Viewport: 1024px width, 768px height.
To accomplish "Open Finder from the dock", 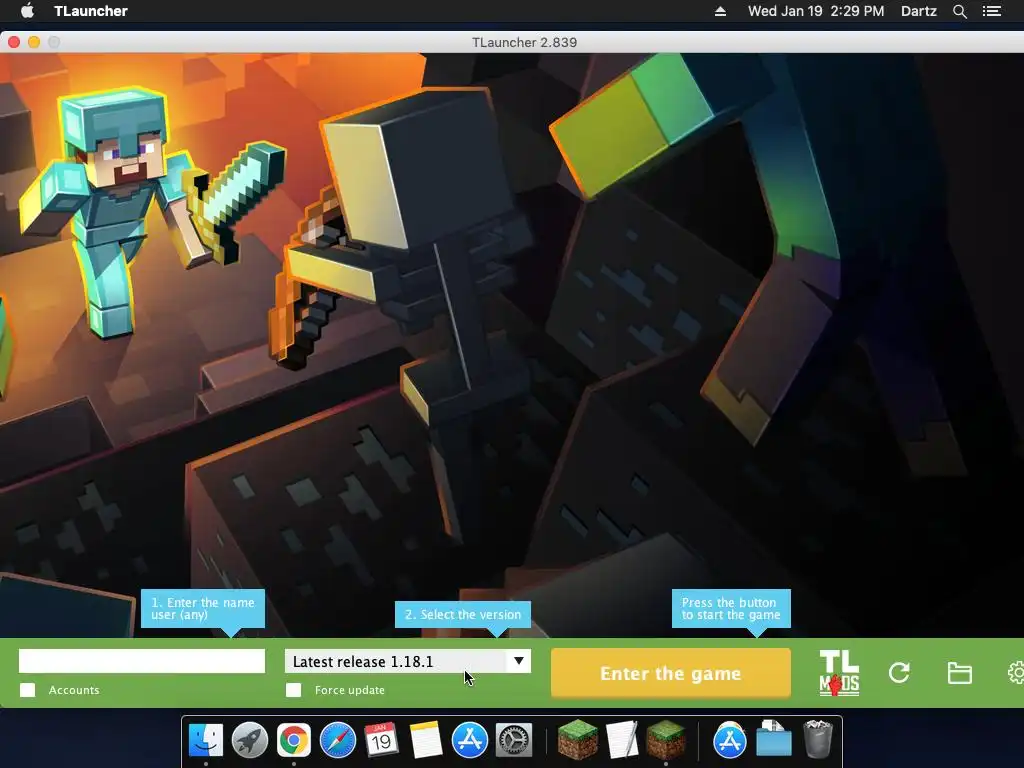I will 206,741.
